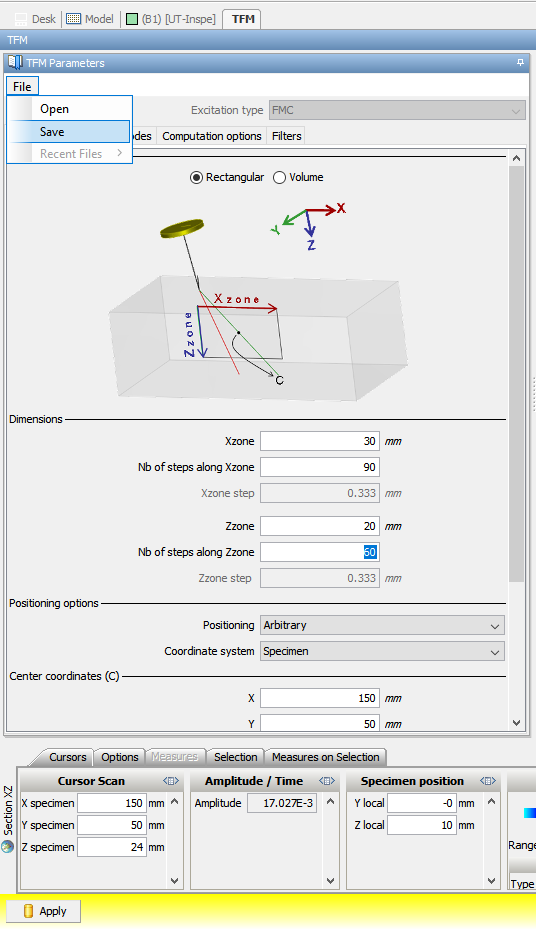Click the X specimen cursor field
The image size is (536, 929).
pyautogui.click(x=112, y=803)
